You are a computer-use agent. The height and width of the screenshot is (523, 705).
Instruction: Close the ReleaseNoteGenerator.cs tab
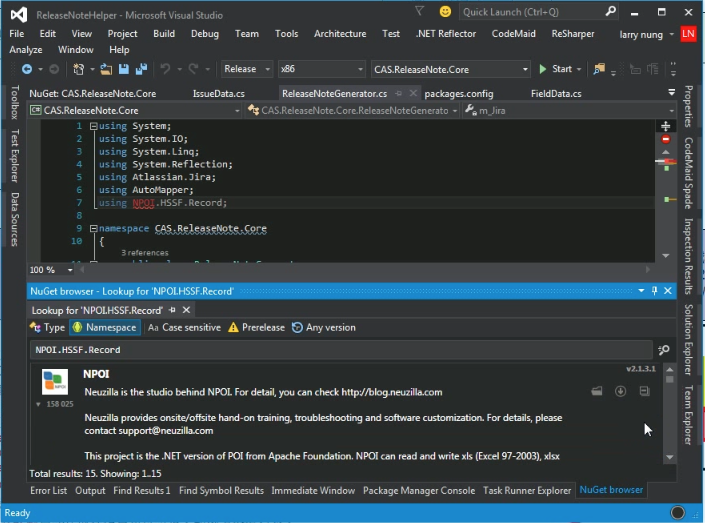point(413,93)
